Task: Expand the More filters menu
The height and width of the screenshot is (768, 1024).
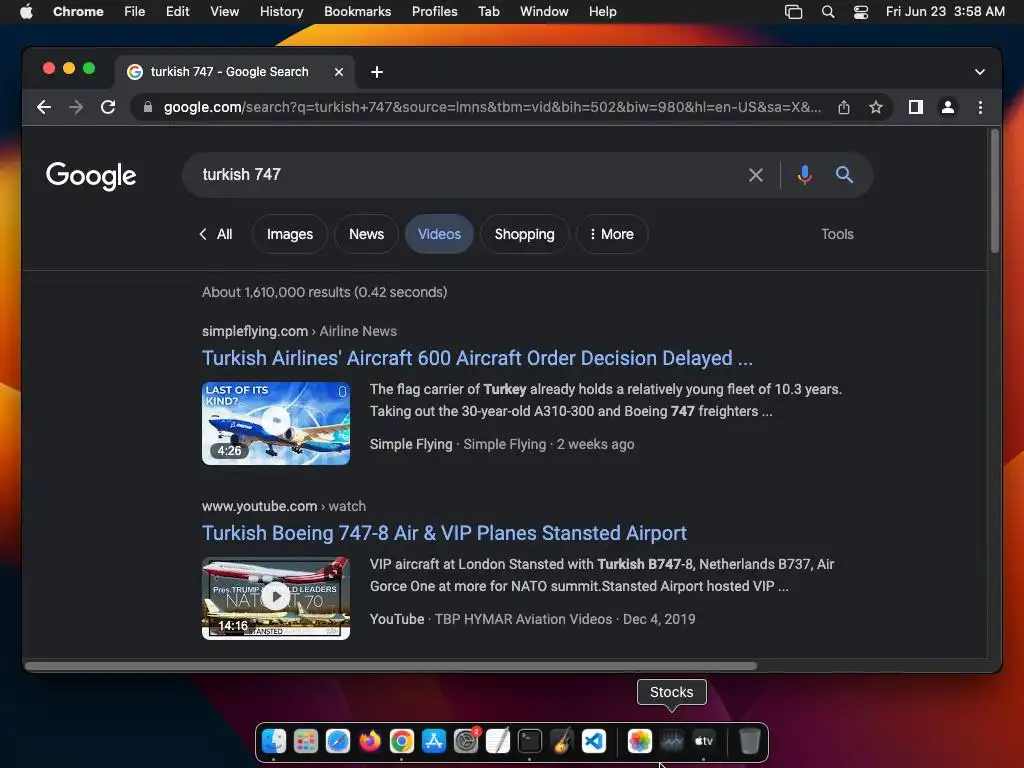Action: [x=612, y=234]
